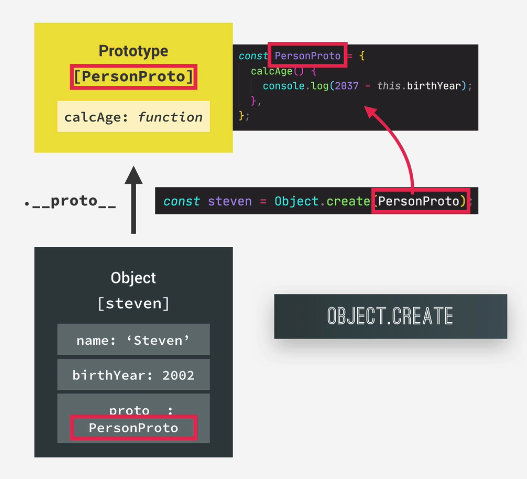Click the .__proto__ label beside arrow
This screenshot has width=527, height=479.
click(x=70, y=201)
